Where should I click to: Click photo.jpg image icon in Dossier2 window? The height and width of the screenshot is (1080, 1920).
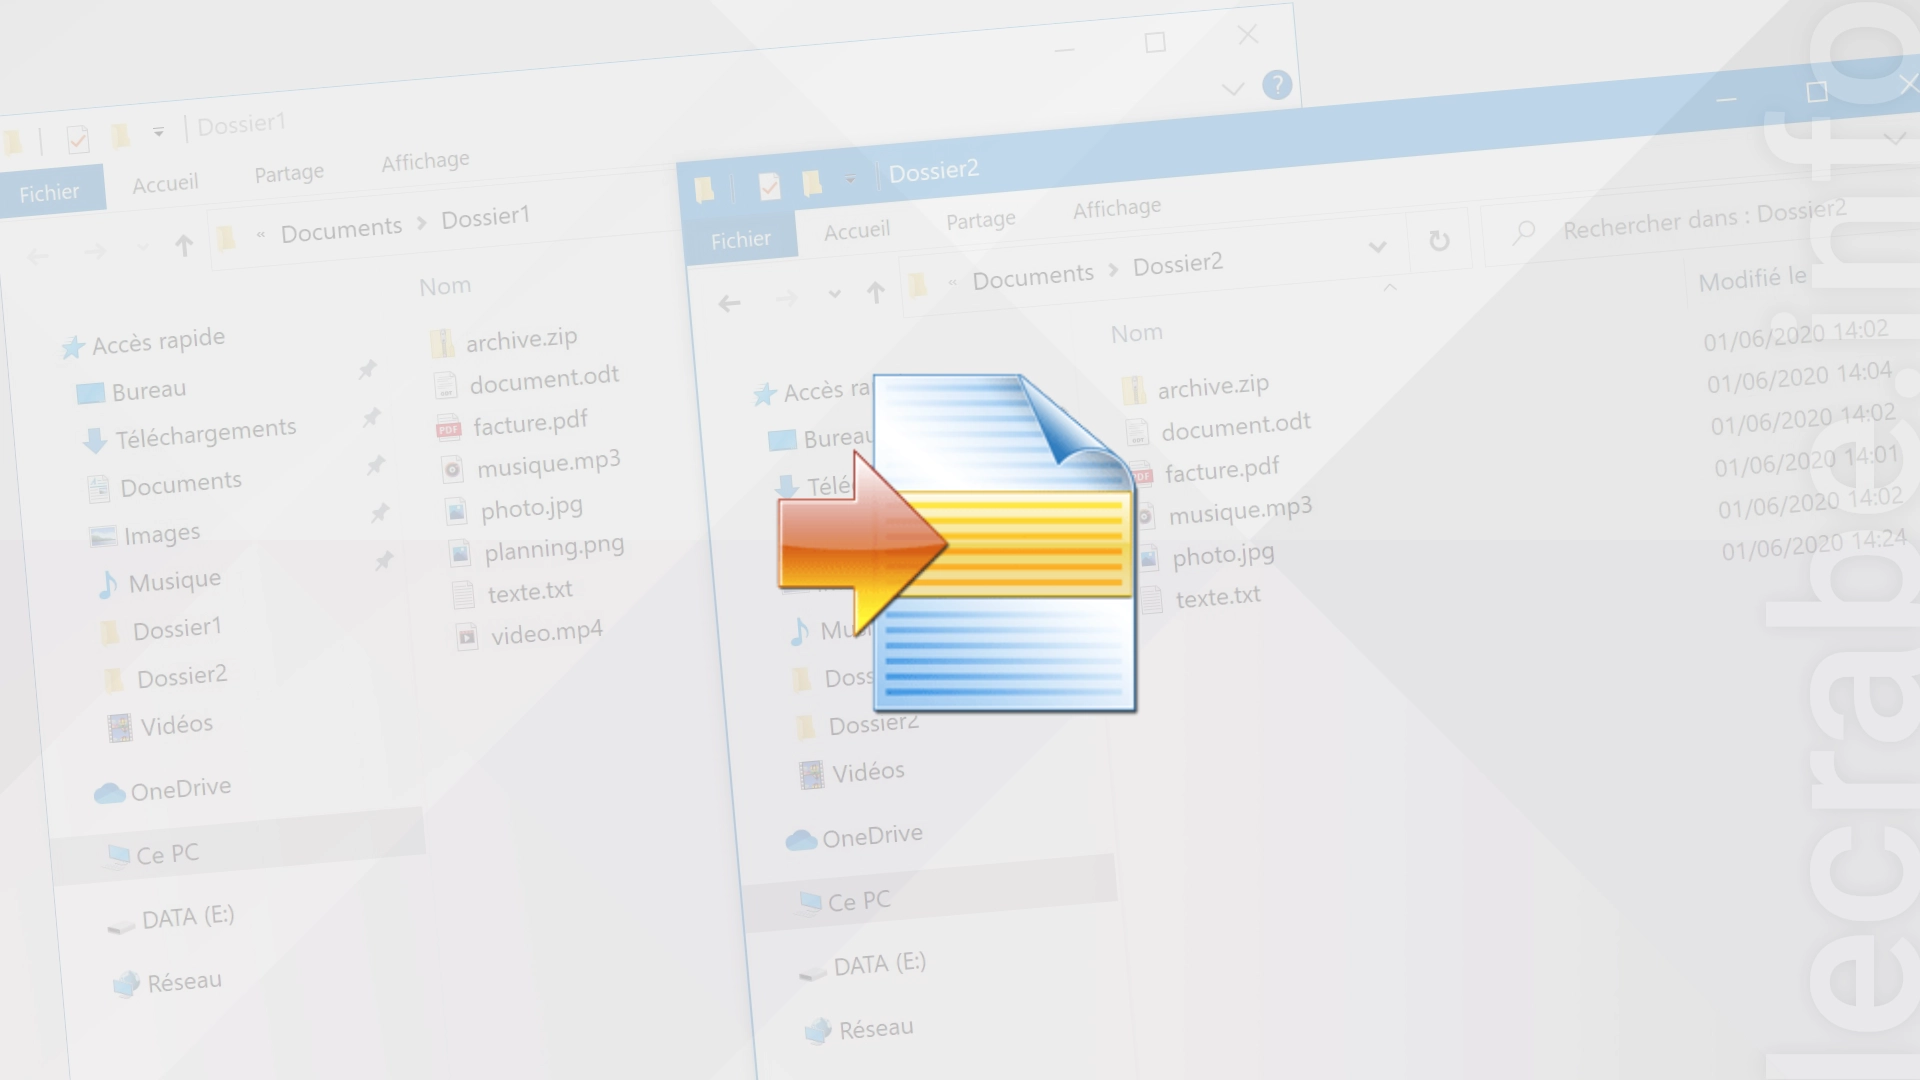(x=1149, y=558)
